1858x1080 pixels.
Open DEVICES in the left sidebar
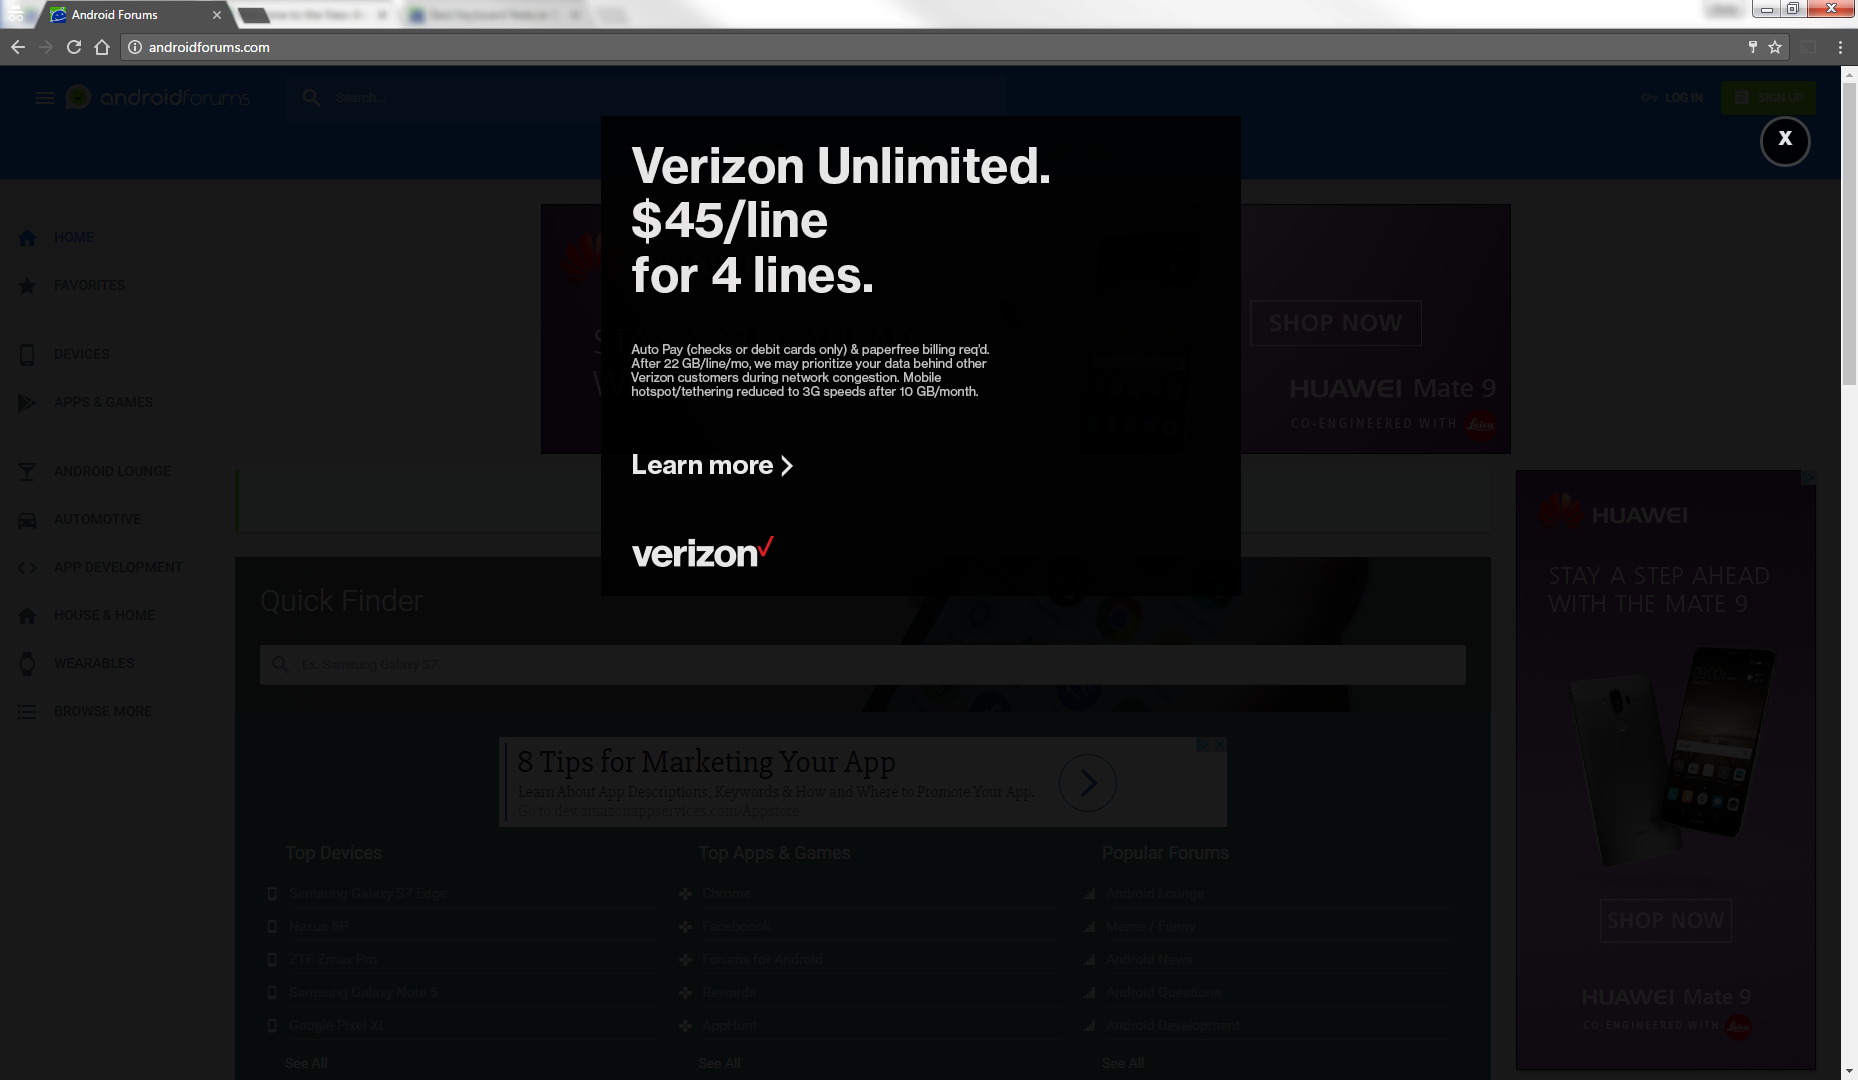[x=81, y=354]
